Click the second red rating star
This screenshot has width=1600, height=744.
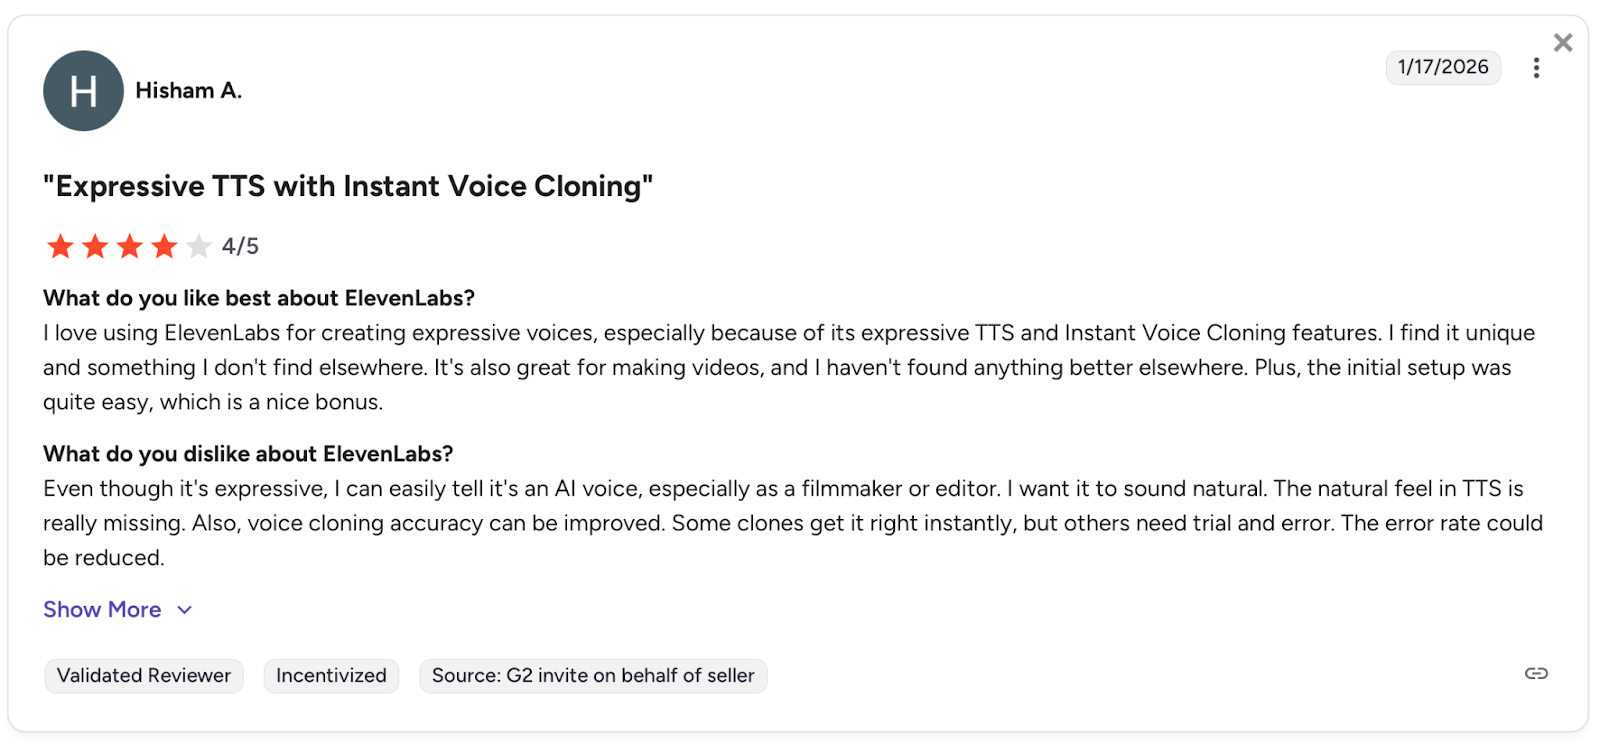coord(95,246)
